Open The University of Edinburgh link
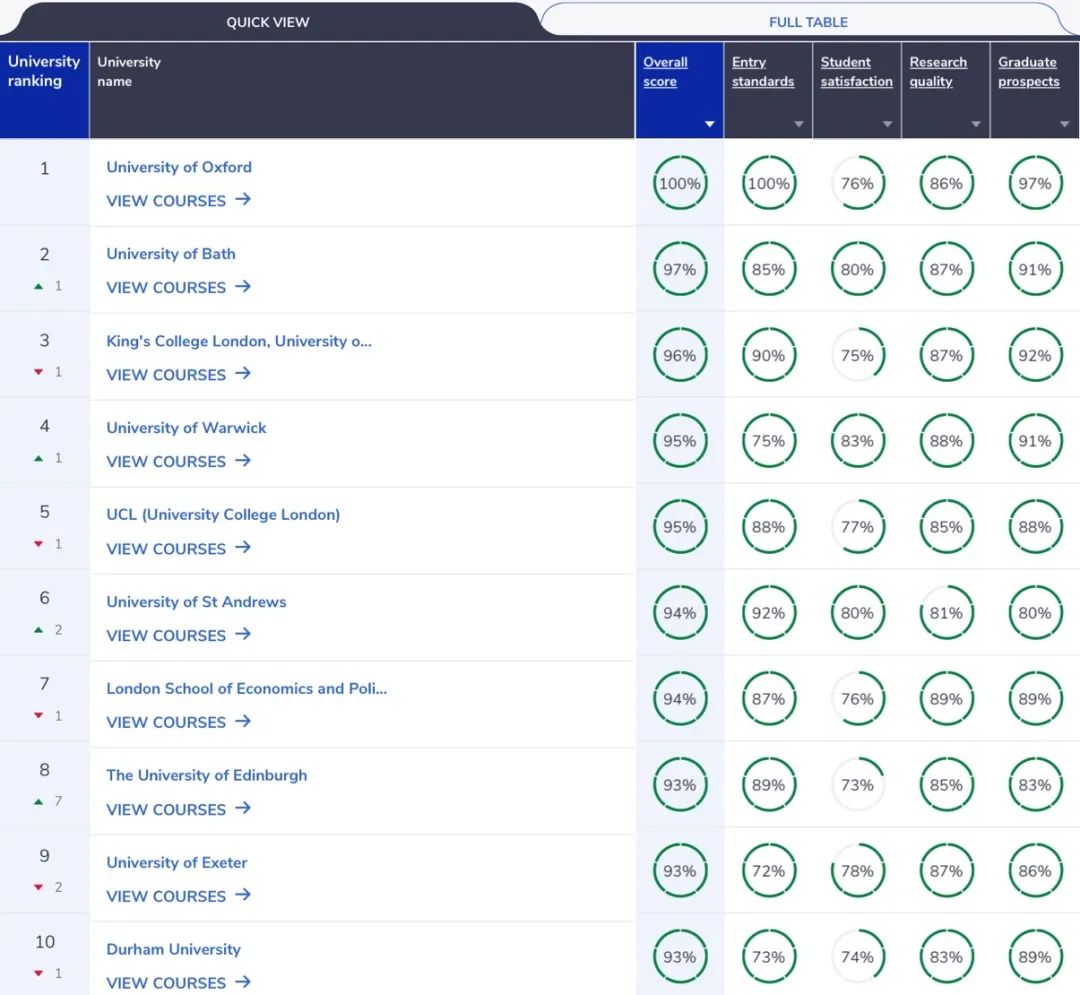Viewport: 1080px width, 995px height. tap(207, 776)
